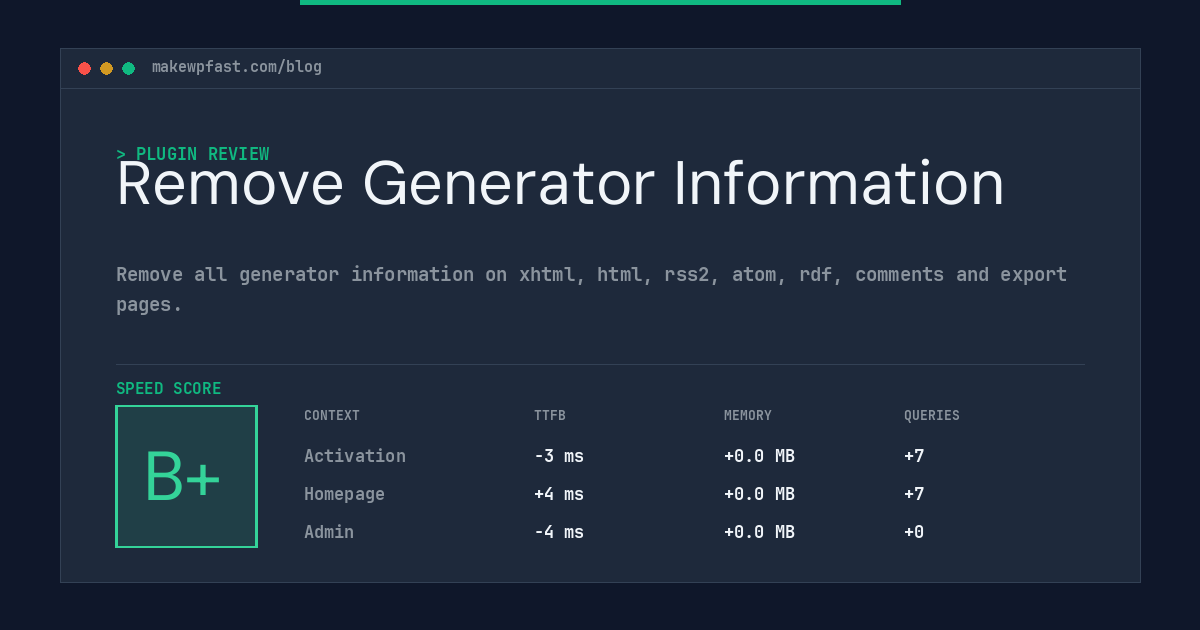1200x630 pixels.
Task: Click Activation queries value +7
Action: tap(914, 456)
